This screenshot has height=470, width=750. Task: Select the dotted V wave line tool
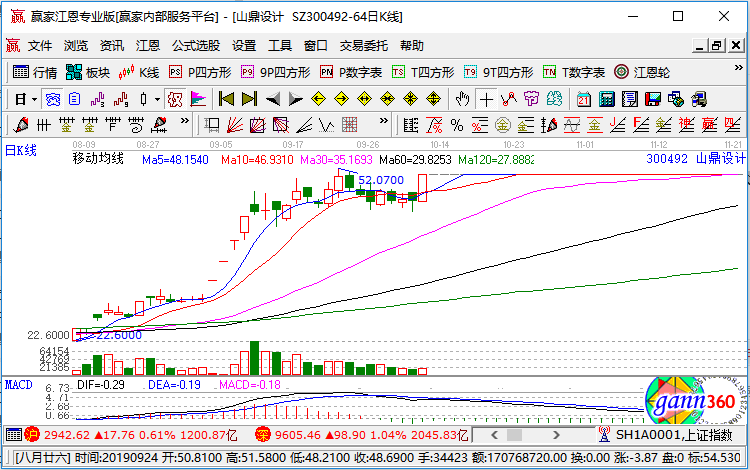(327, 125)
